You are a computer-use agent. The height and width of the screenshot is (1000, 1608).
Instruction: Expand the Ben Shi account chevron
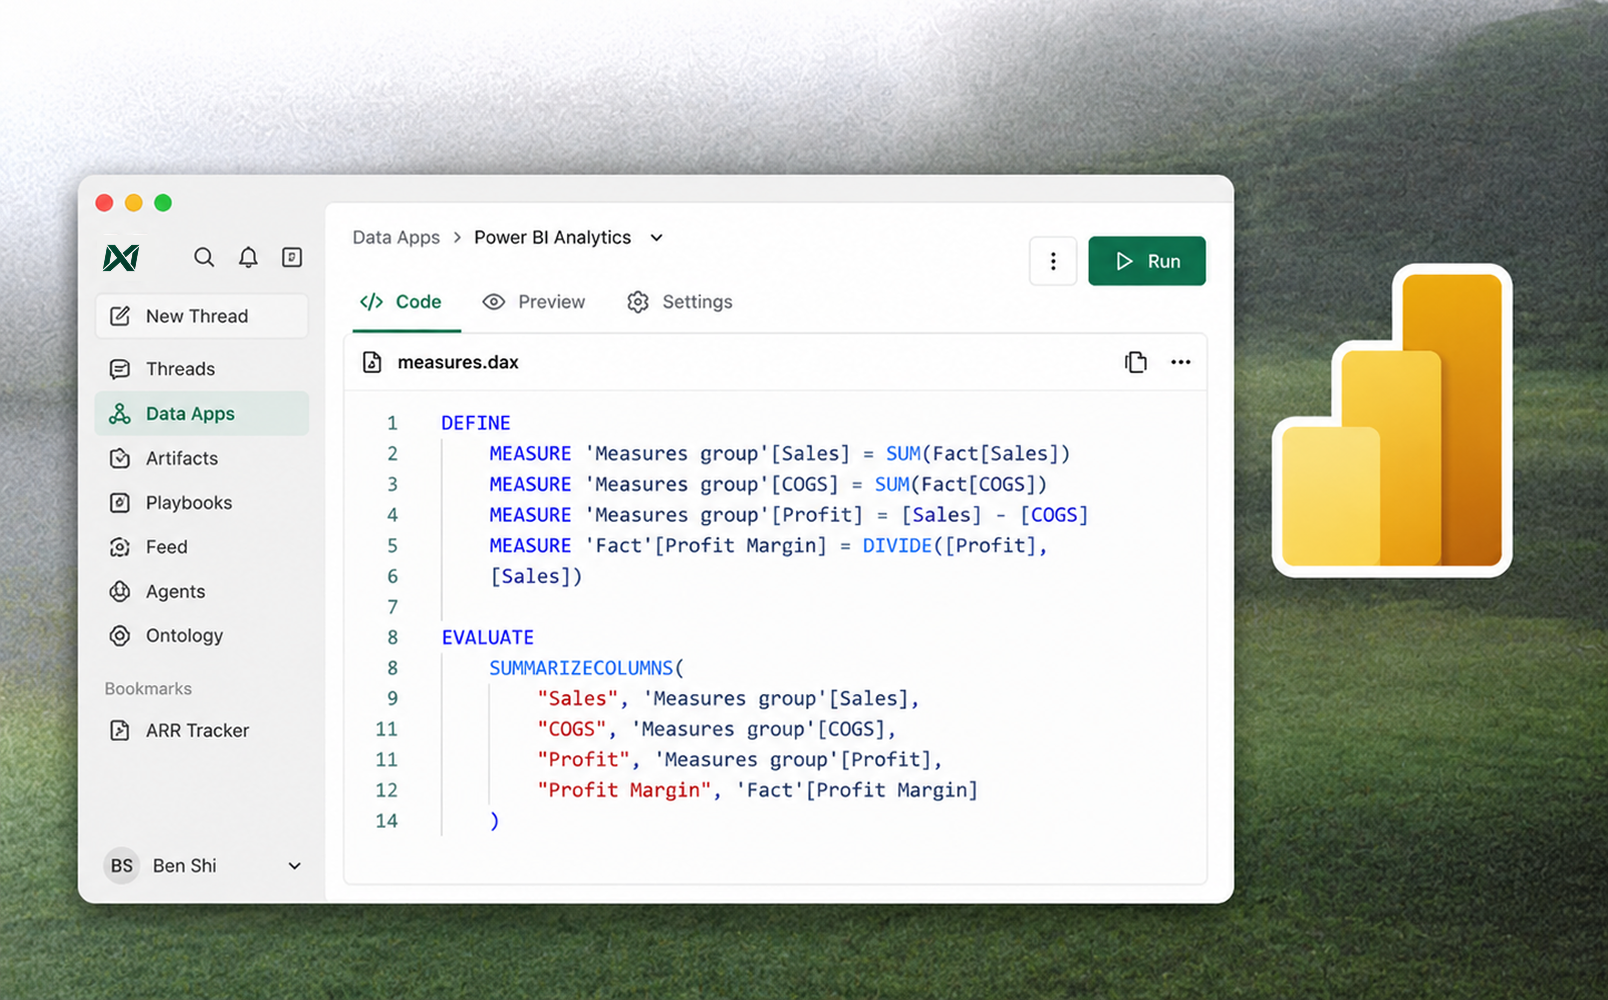[295, 866]
